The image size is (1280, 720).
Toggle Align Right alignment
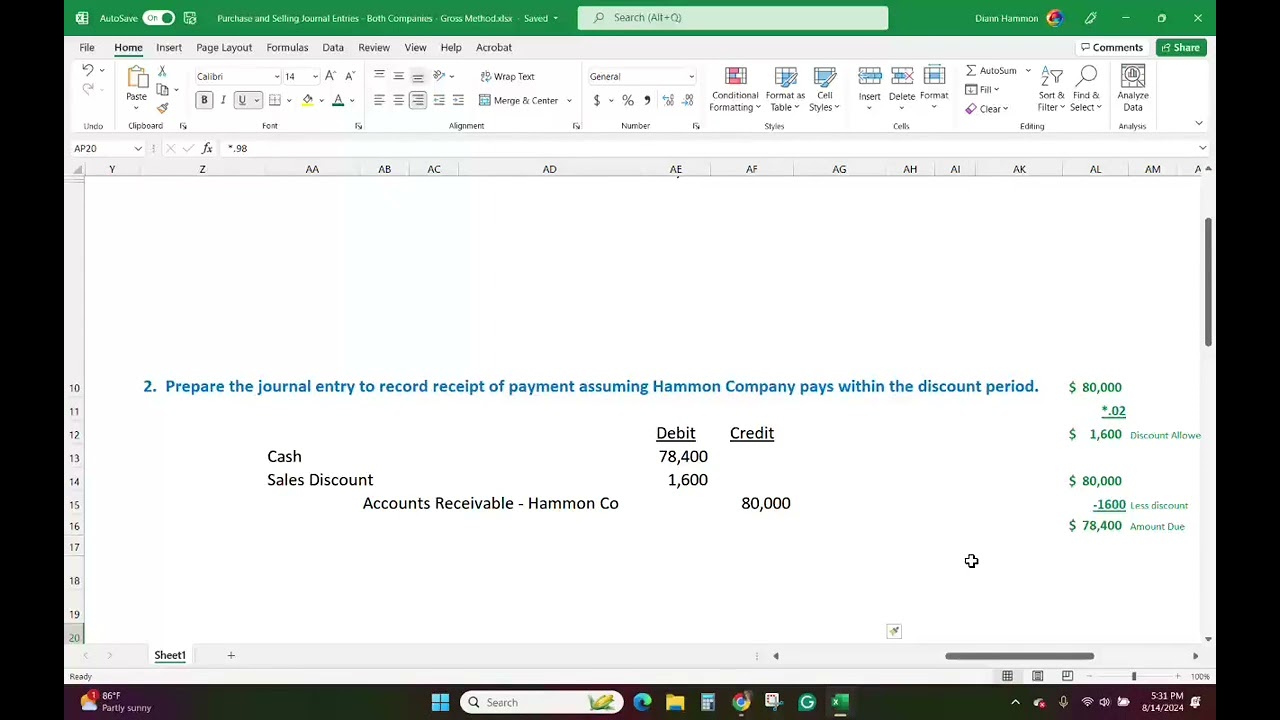tap(418, 100)
